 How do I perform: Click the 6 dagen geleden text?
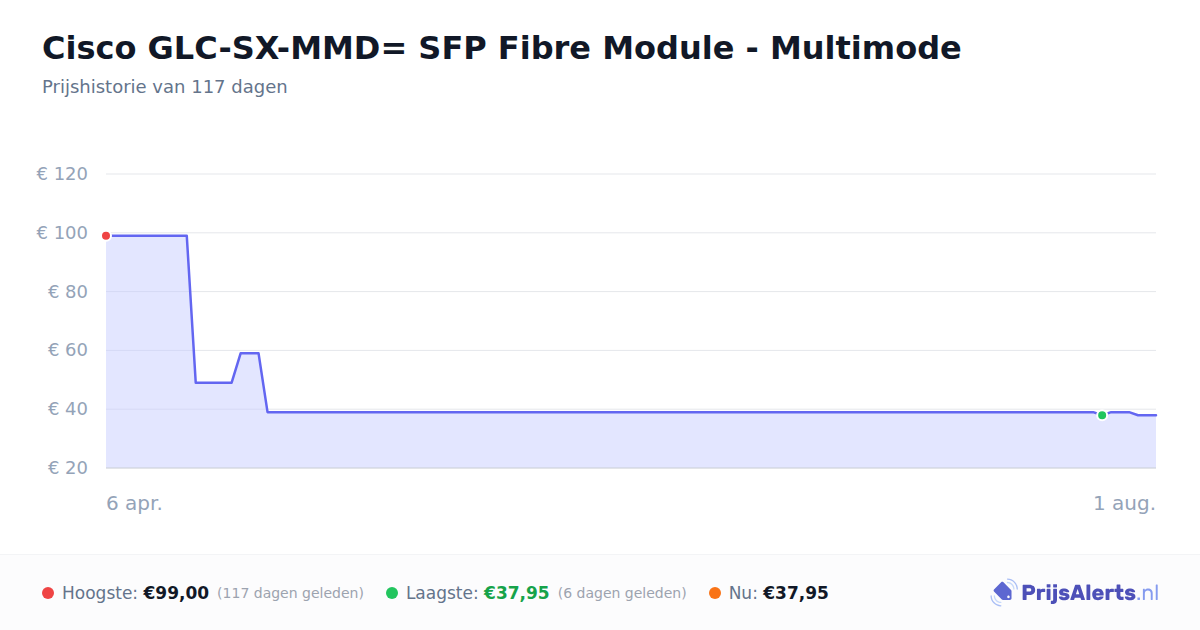point(622,594)
